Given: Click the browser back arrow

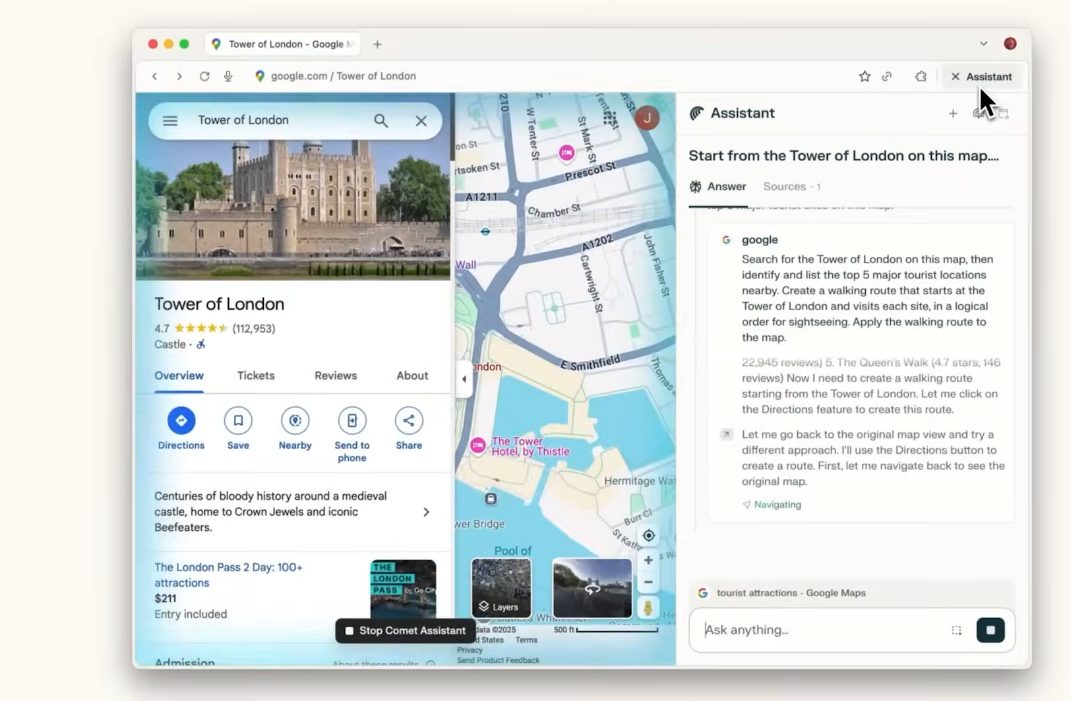Looking at the screenshot, I should click(155, 77).
